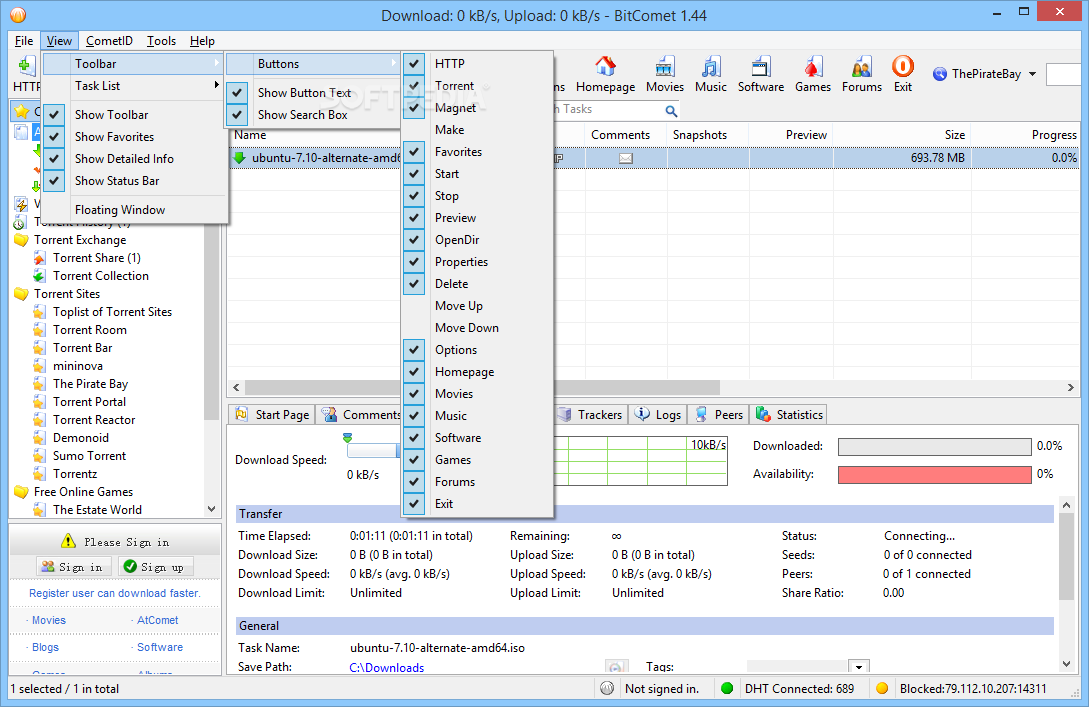Click the mininova site icon

[x=40, y=366]
